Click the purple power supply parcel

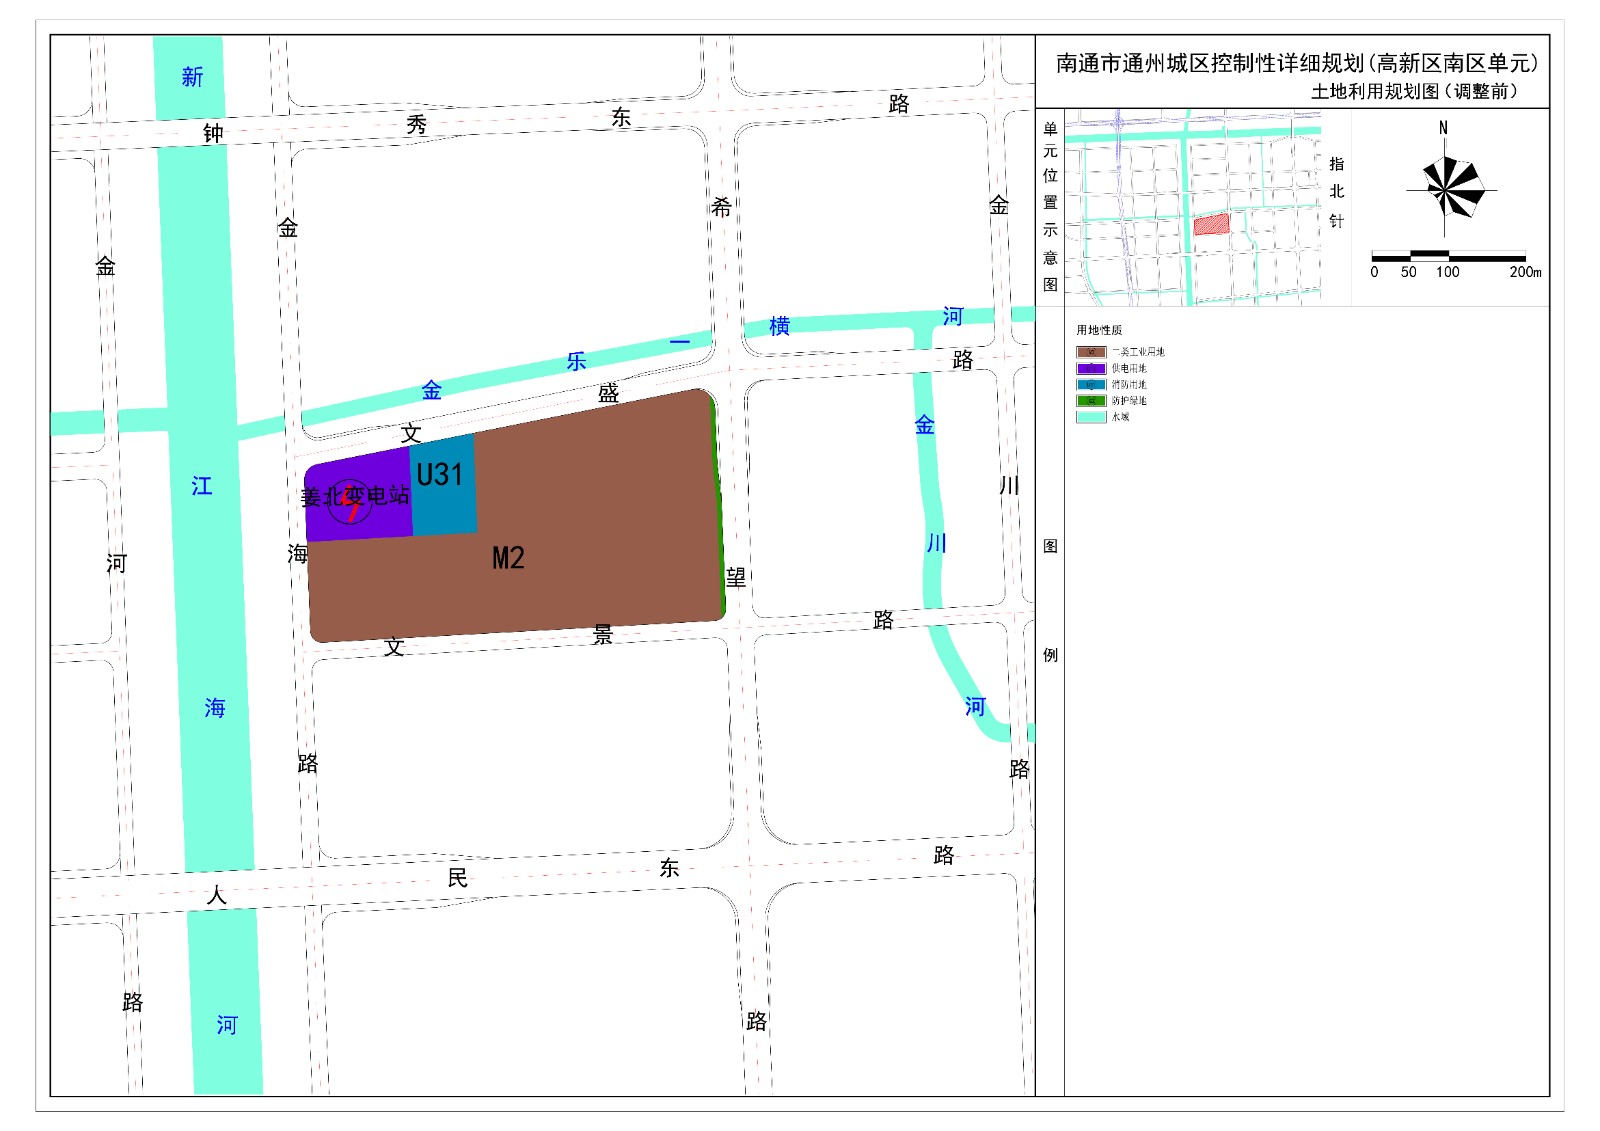click(358, 495)
